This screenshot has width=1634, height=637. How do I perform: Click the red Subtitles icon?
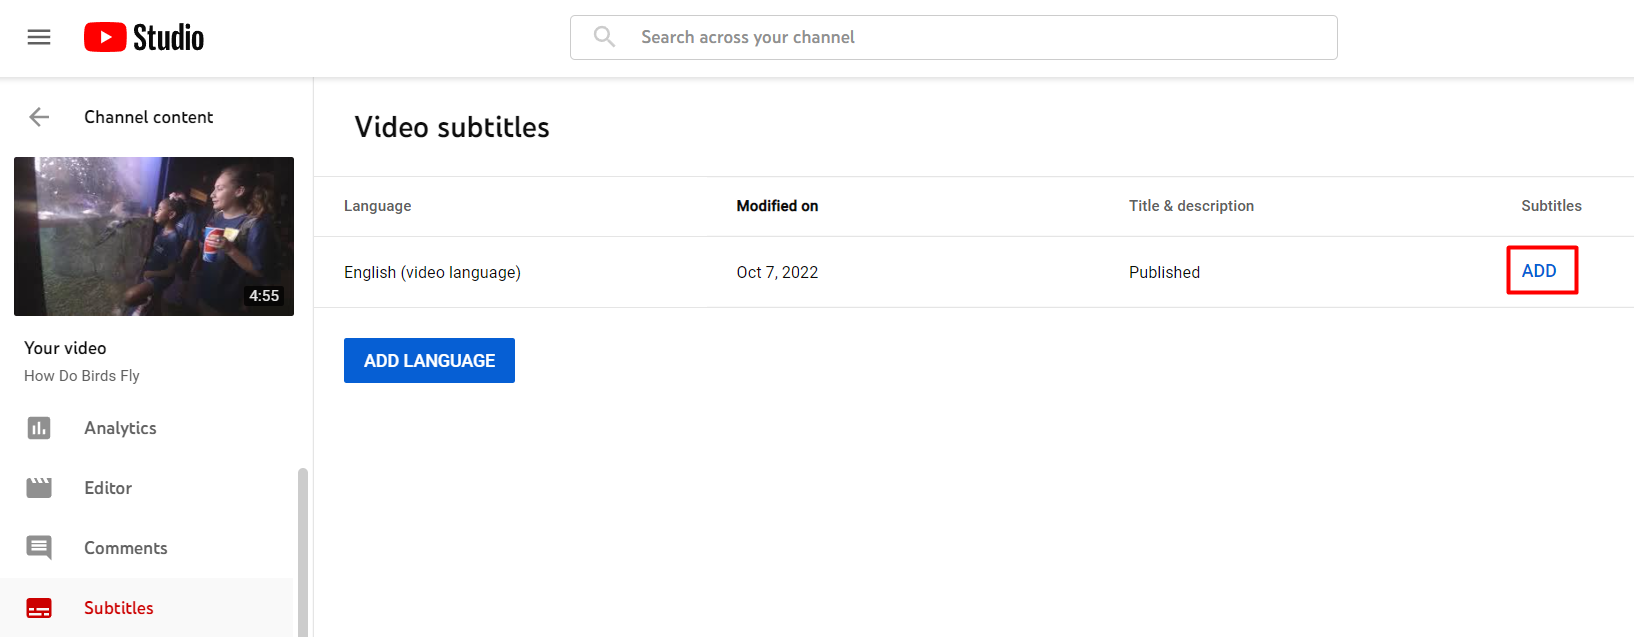tap(39, 608)
